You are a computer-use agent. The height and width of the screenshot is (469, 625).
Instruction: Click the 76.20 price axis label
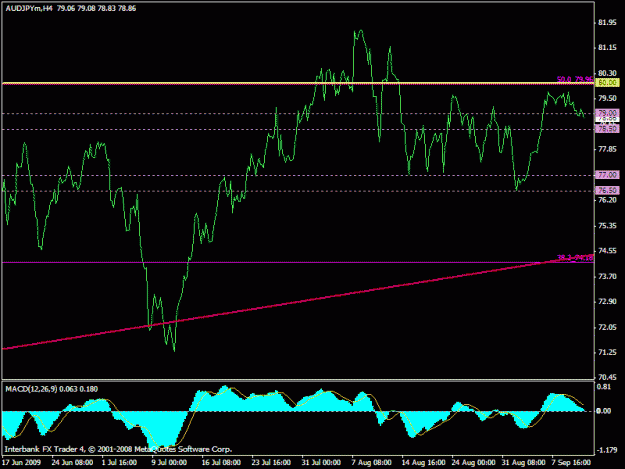[x=607, y=200]
